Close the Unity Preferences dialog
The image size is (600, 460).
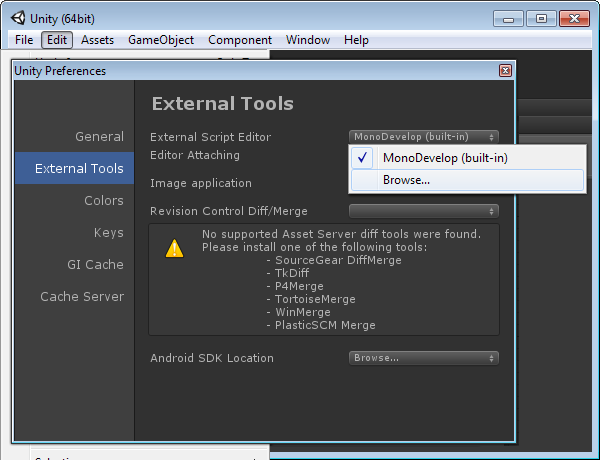click(505, 70)
